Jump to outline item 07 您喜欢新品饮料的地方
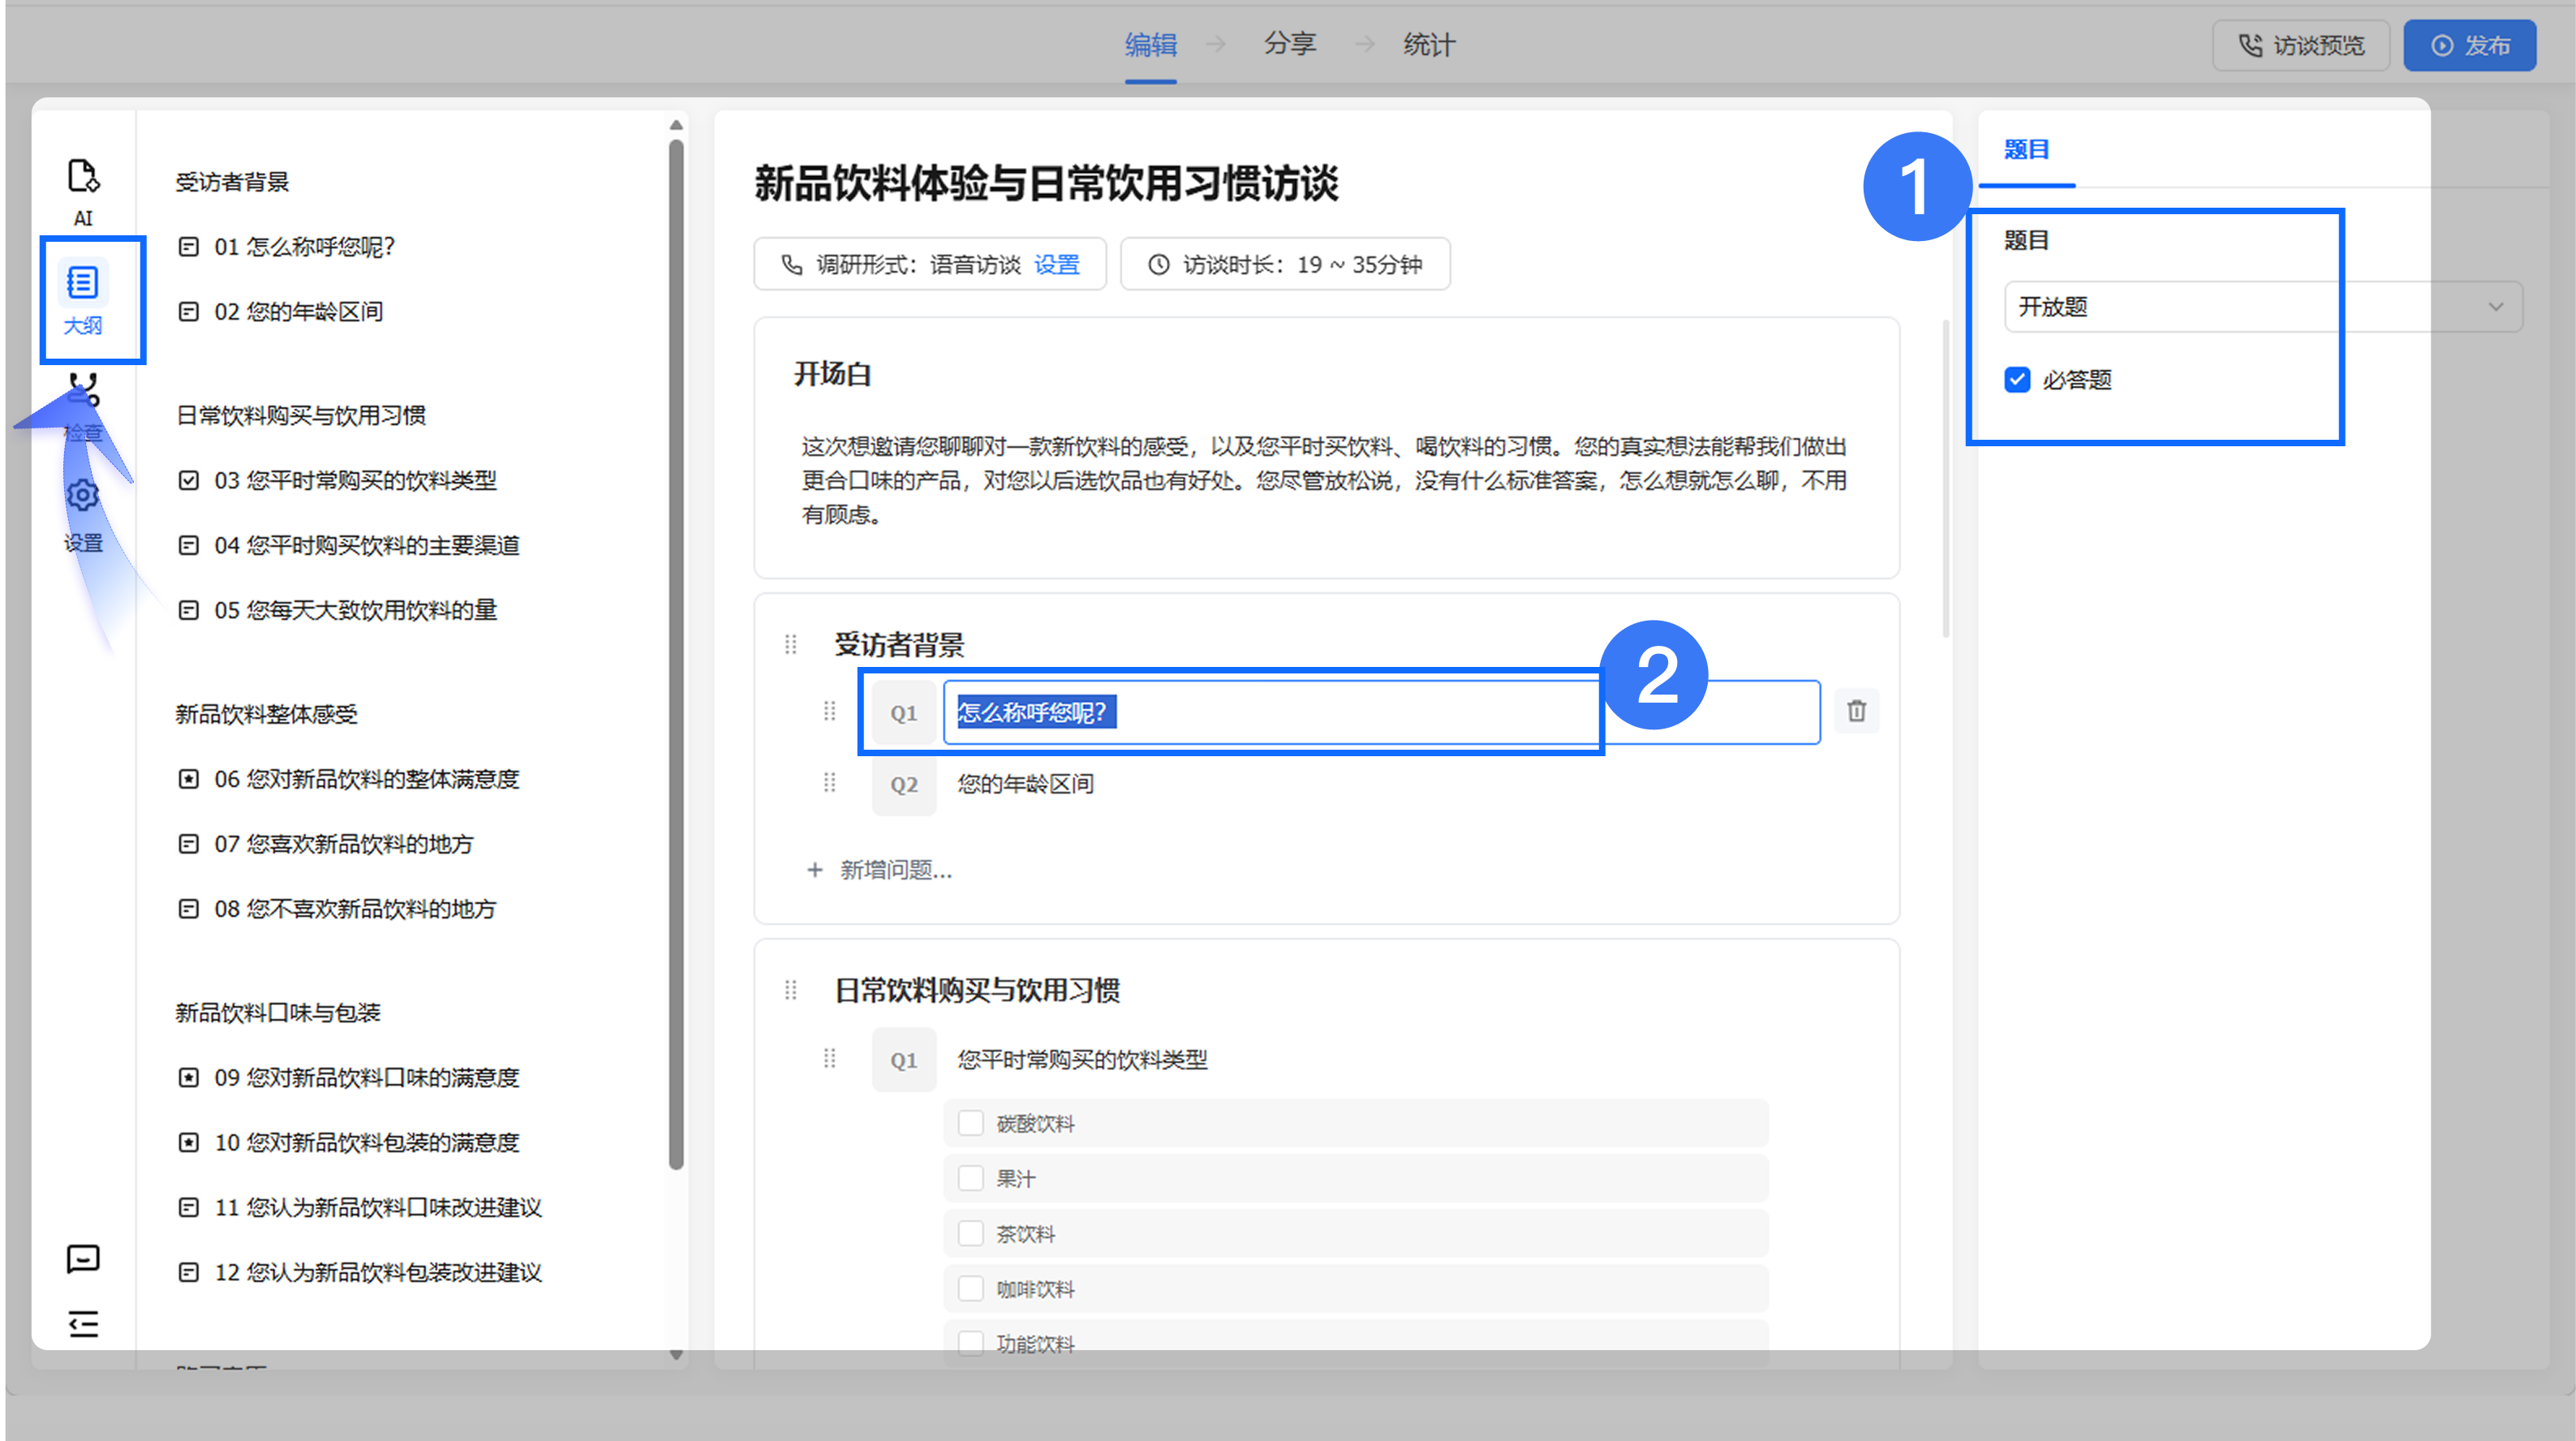2576x1441 pixels. click(343, 844)
